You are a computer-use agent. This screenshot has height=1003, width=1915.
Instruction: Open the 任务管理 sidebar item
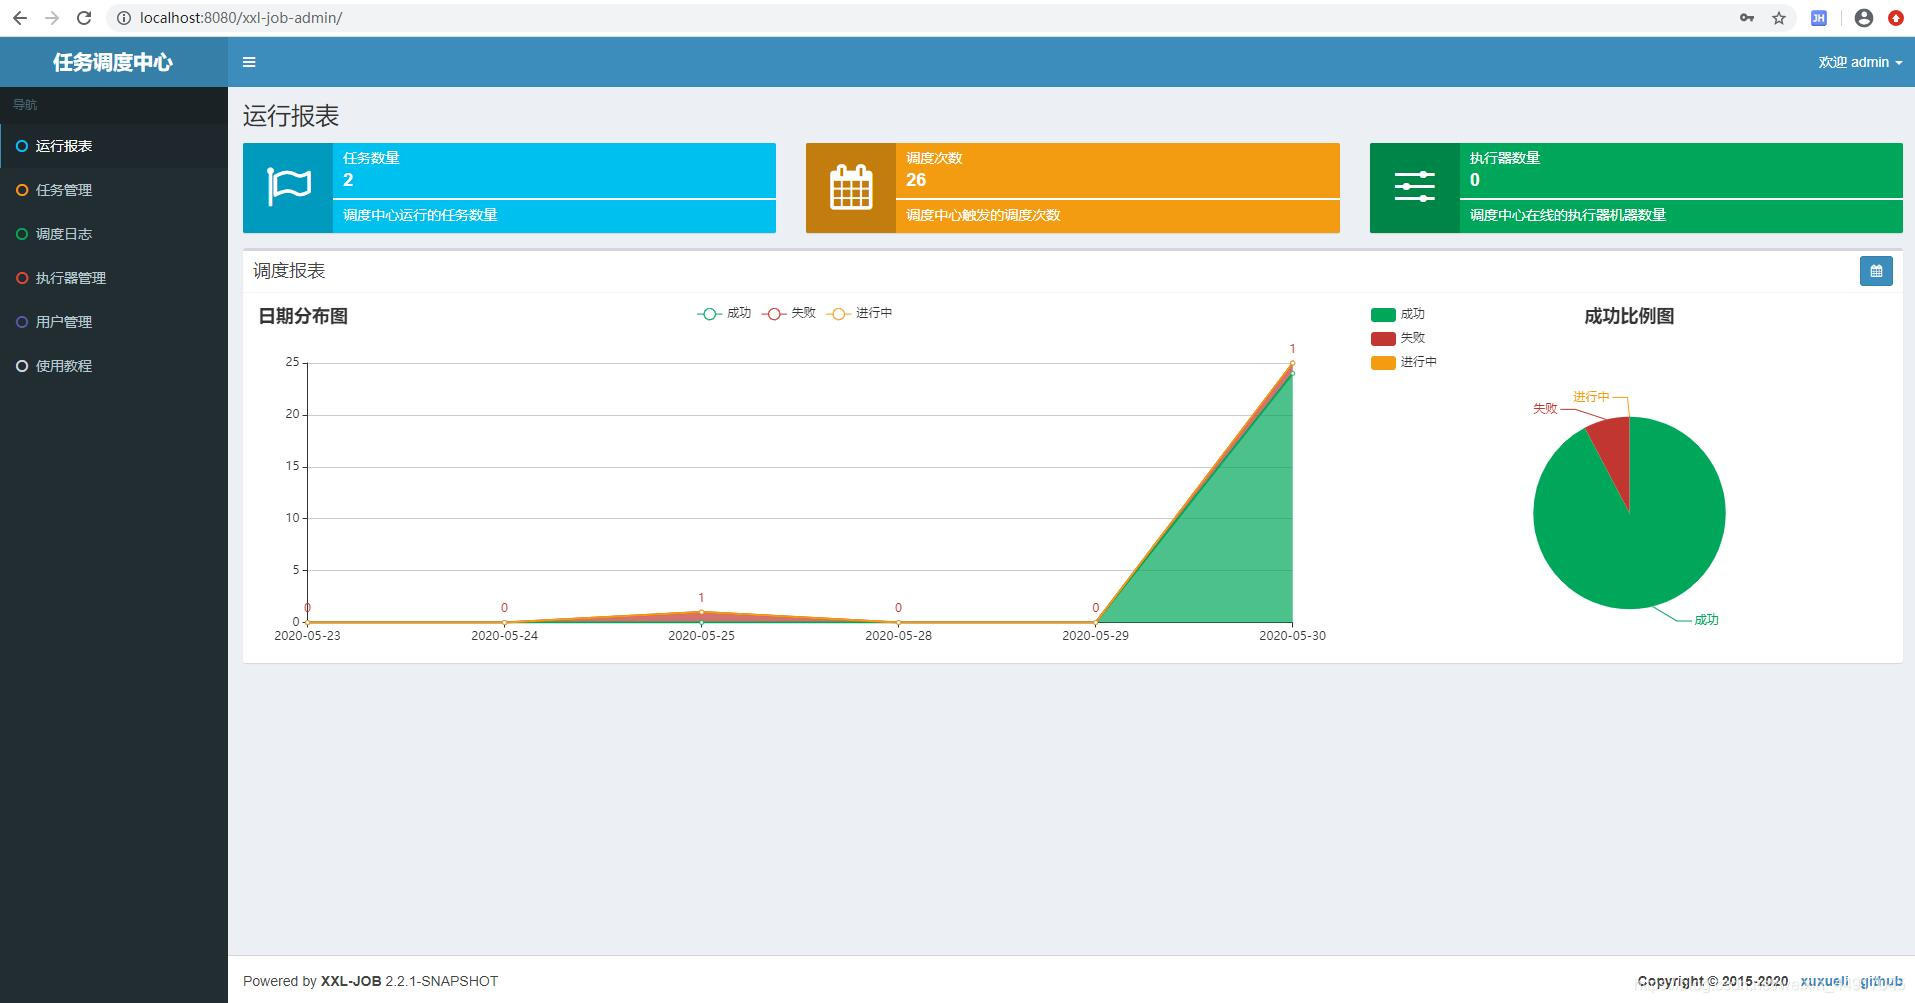tap(114, 190)
